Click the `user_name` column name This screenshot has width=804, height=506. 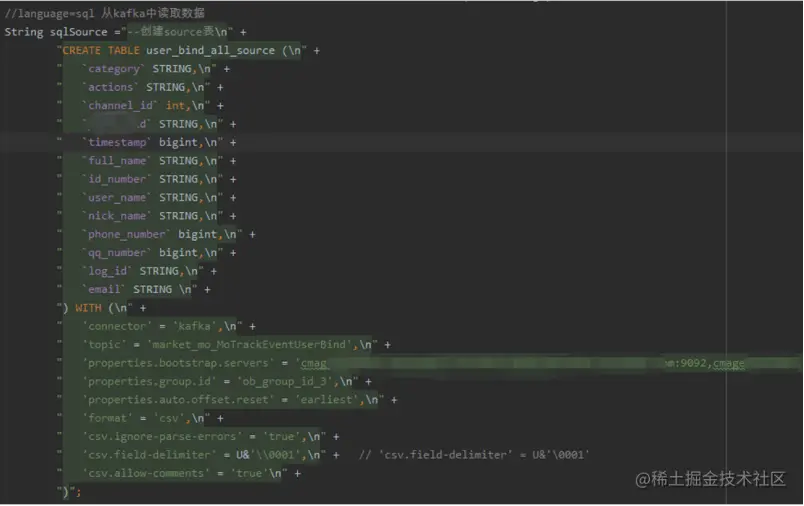117,197
